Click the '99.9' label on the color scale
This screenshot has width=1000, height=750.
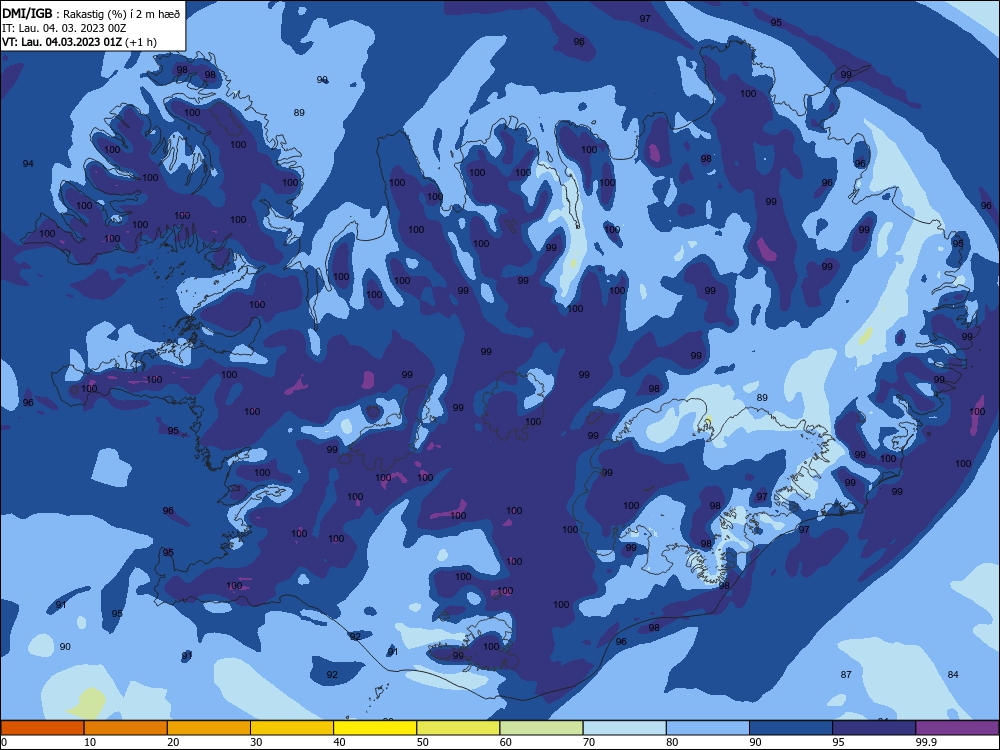point(926,742)
